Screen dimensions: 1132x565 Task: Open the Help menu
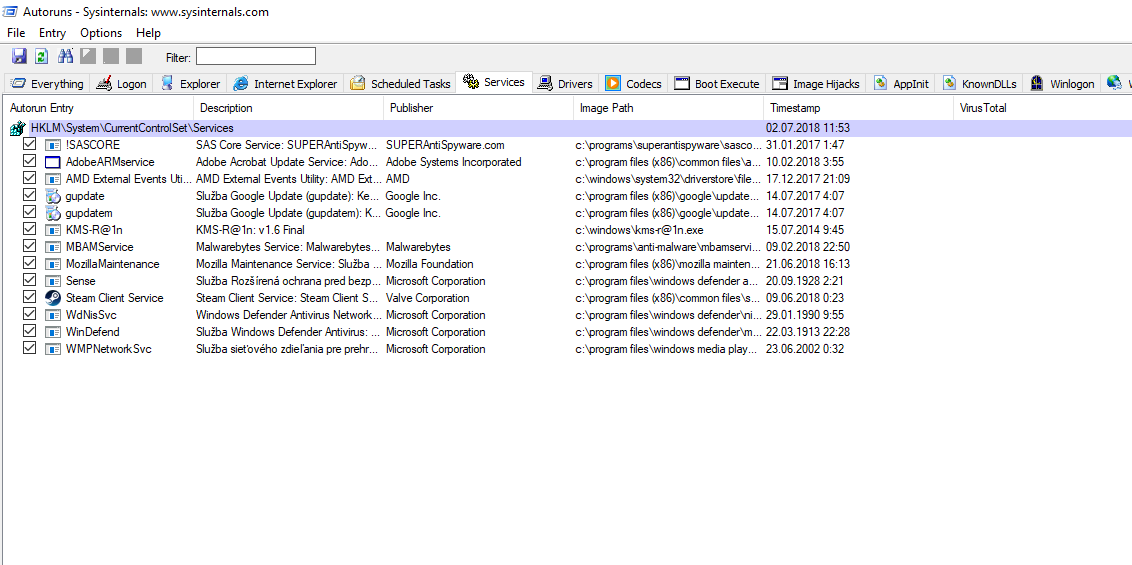[149, 33]
